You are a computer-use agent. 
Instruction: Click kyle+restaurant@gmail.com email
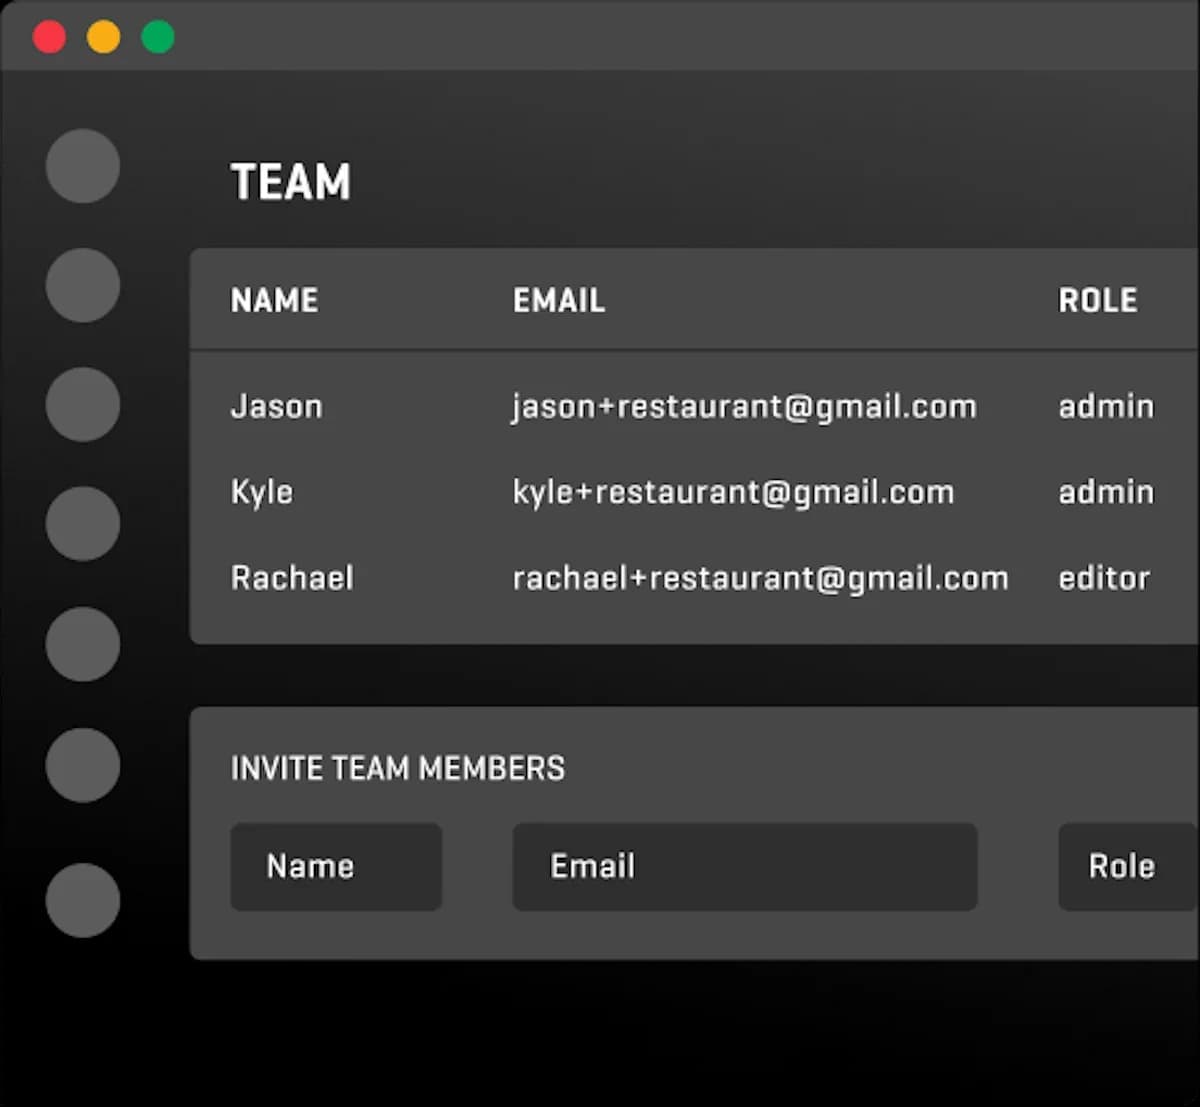pos(733,493)
